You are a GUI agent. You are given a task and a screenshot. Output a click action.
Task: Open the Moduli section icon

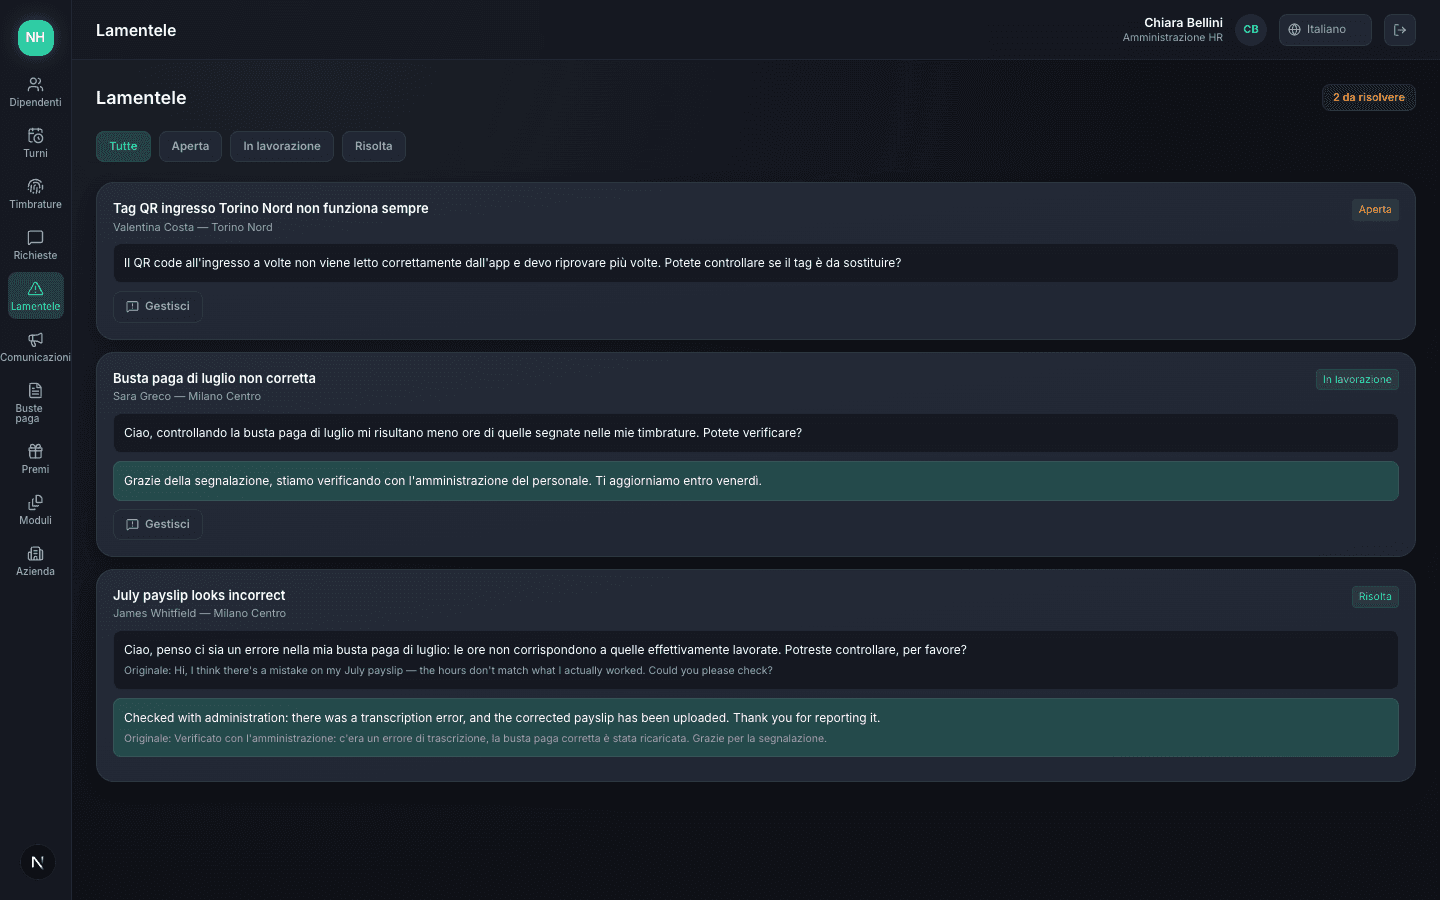(35, 502)
